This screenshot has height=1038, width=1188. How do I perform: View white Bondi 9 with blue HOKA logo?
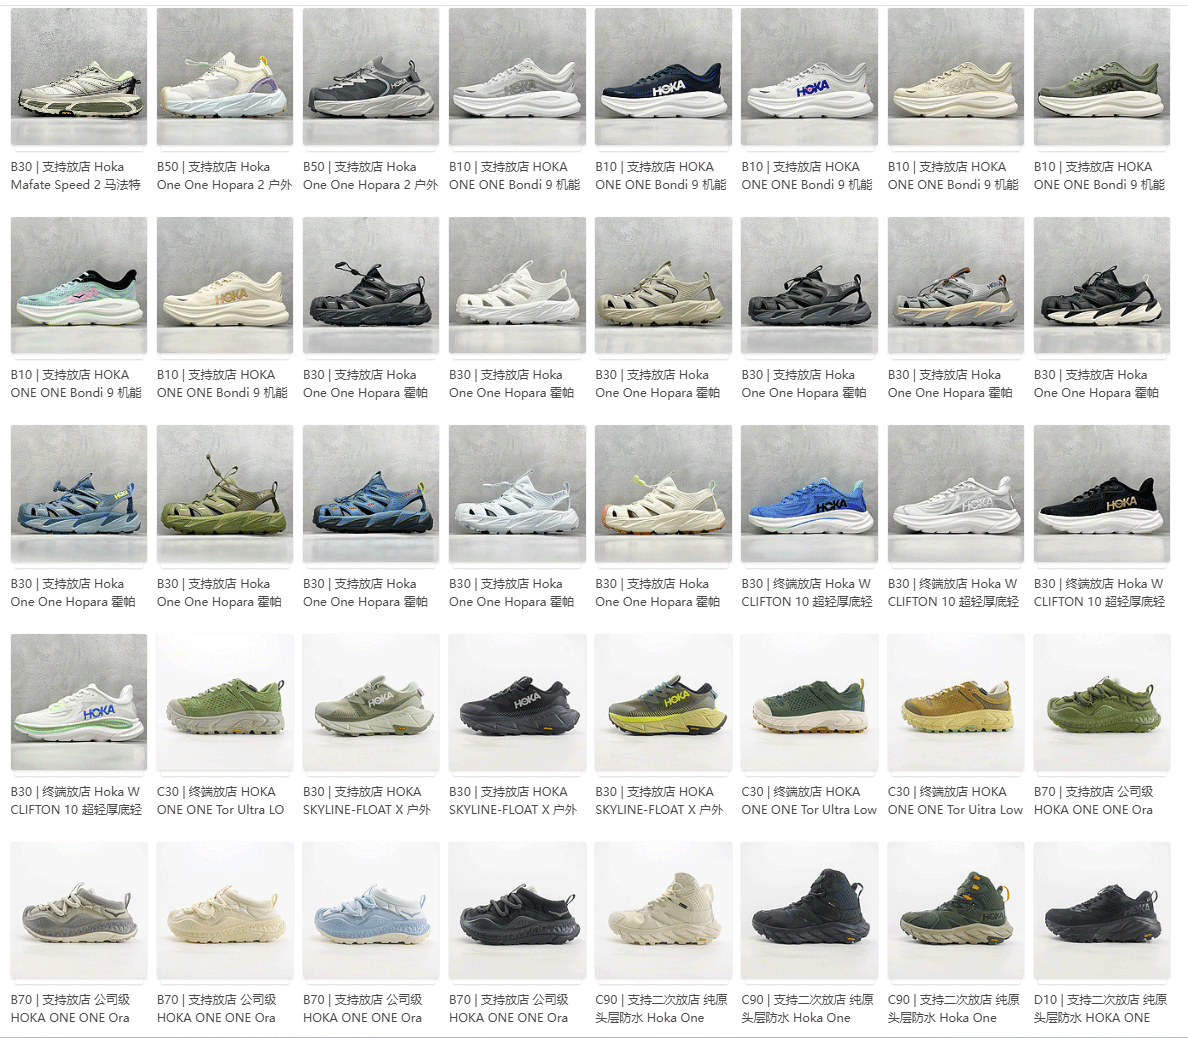click(x=809, y=76)
